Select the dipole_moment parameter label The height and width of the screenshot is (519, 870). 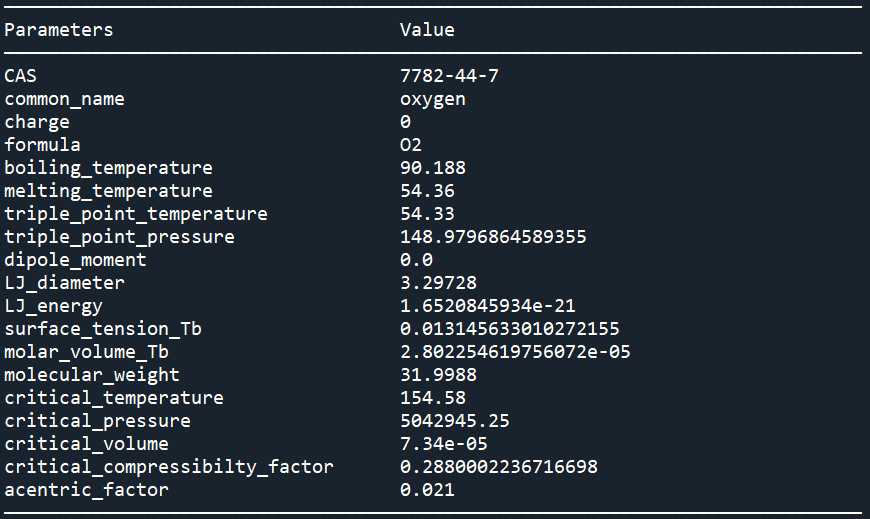(x=75, y=260)
